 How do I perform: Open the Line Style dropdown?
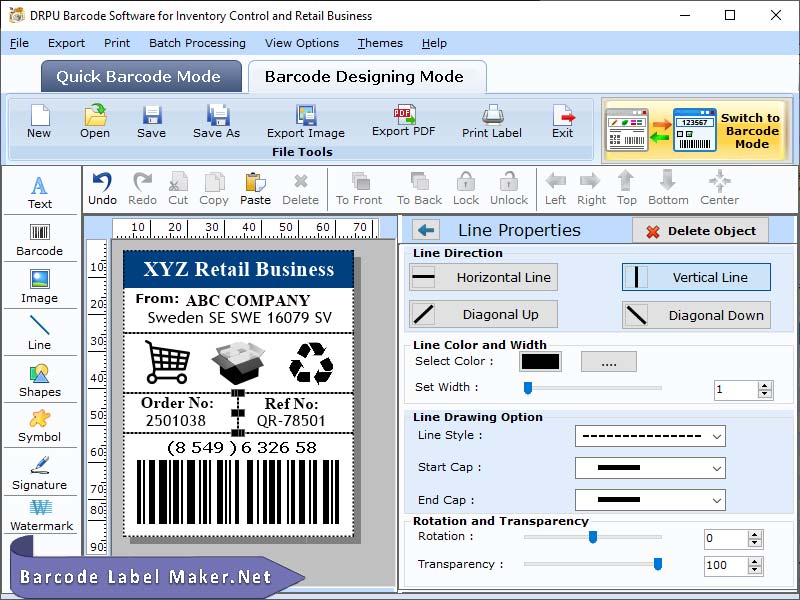coord(650,436)
